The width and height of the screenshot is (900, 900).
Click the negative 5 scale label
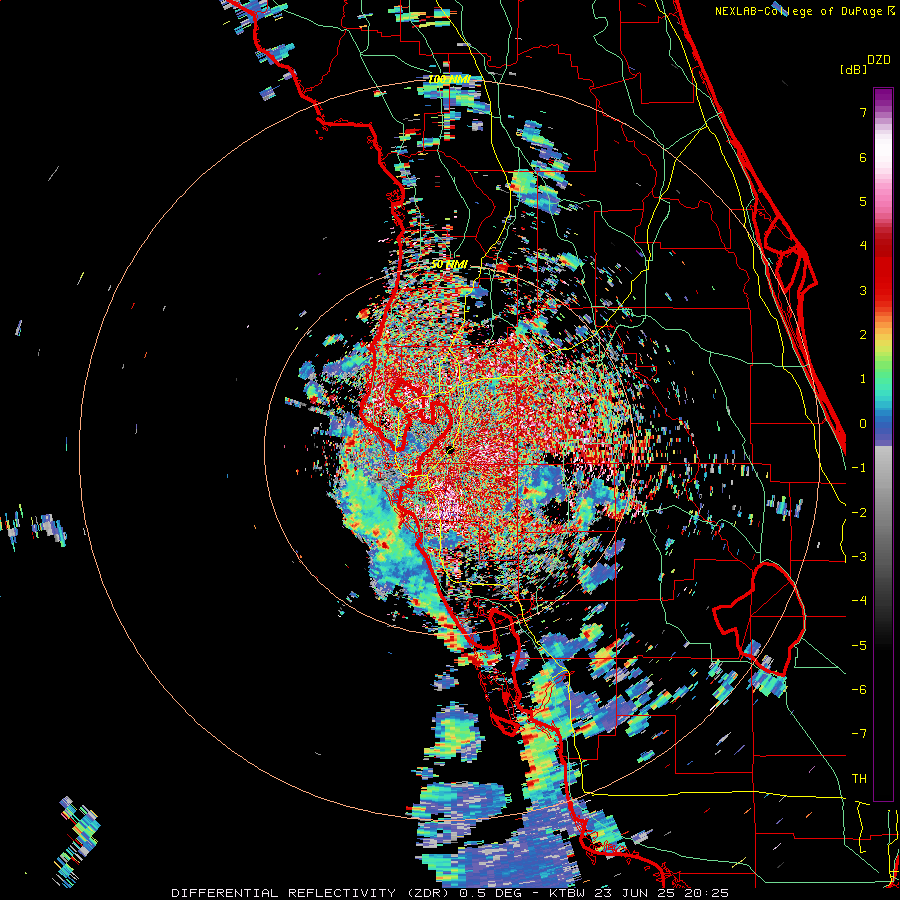(x=859, y=646)
